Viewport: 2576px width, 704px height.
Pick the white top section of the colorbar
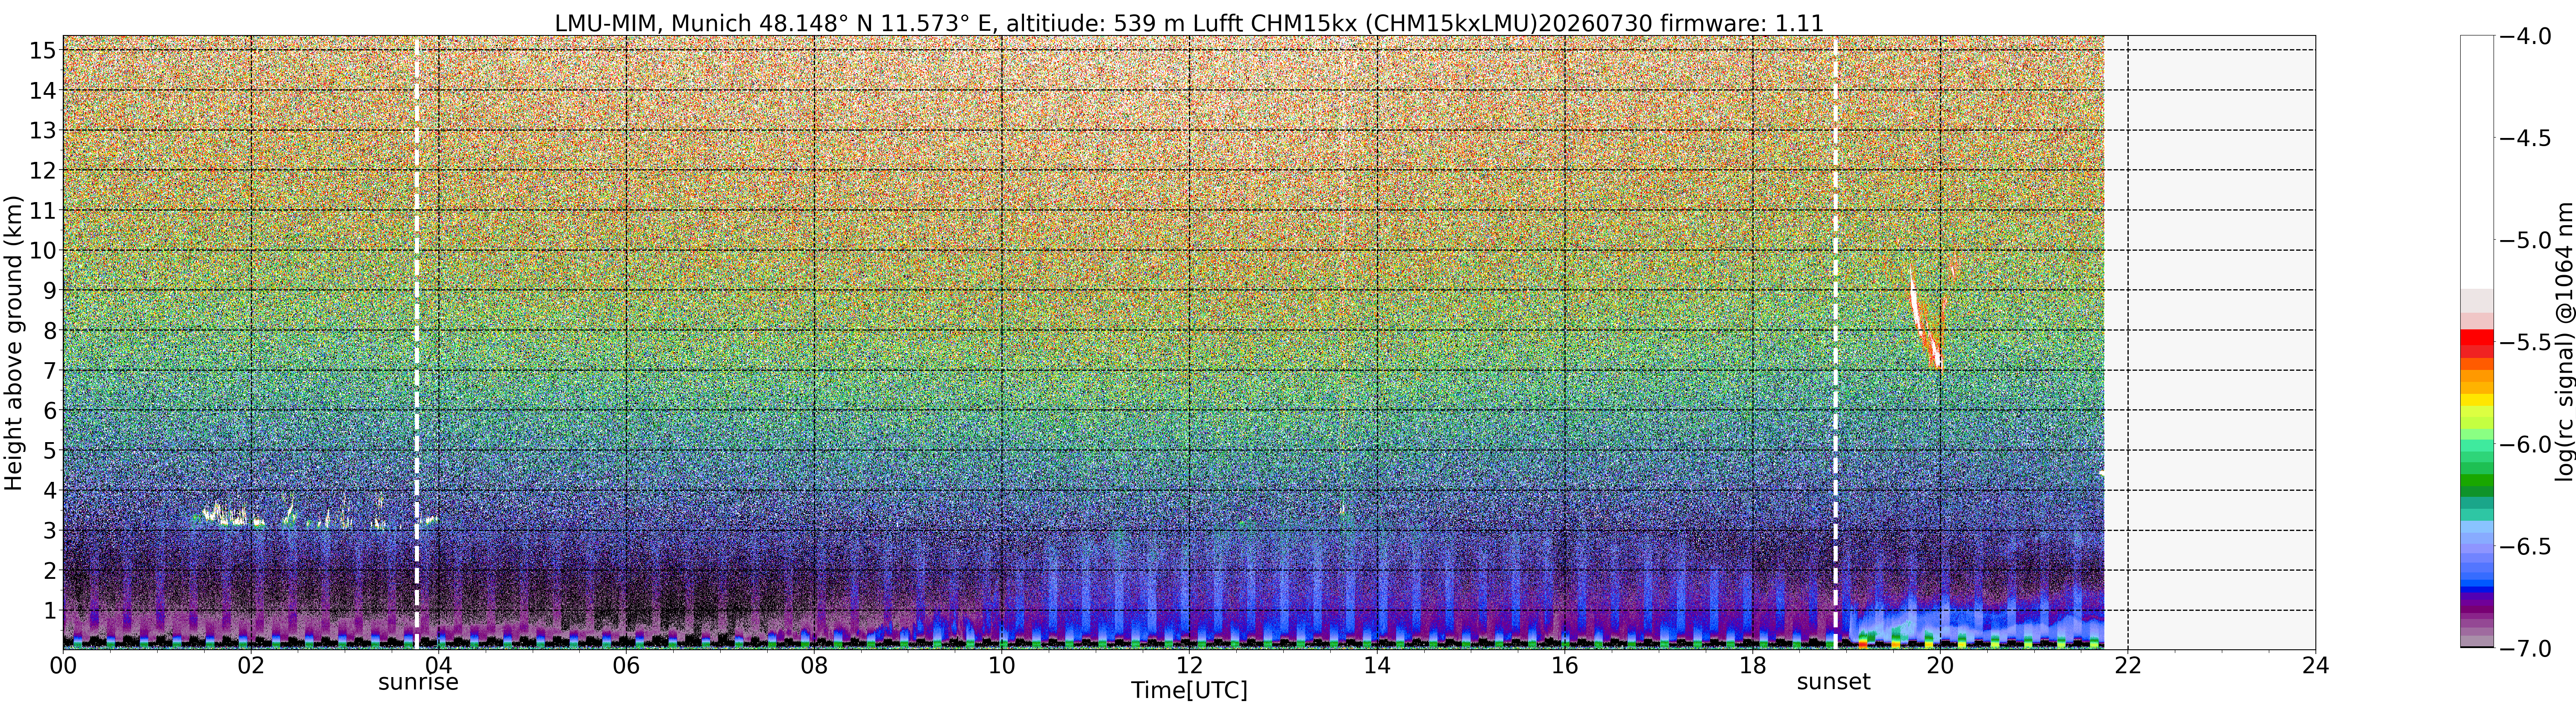(x=2476, y=162)
